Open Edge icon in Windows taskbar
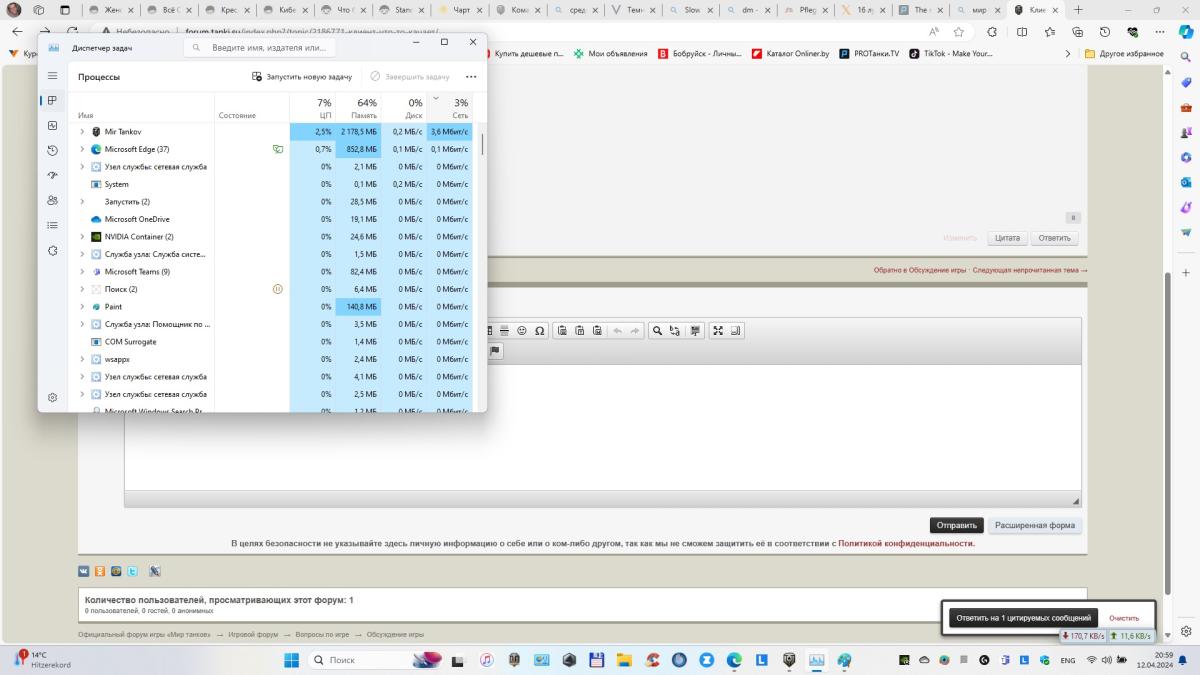Image resolution: width=1200 pixels, height=675 pixels. coord(735,660)
